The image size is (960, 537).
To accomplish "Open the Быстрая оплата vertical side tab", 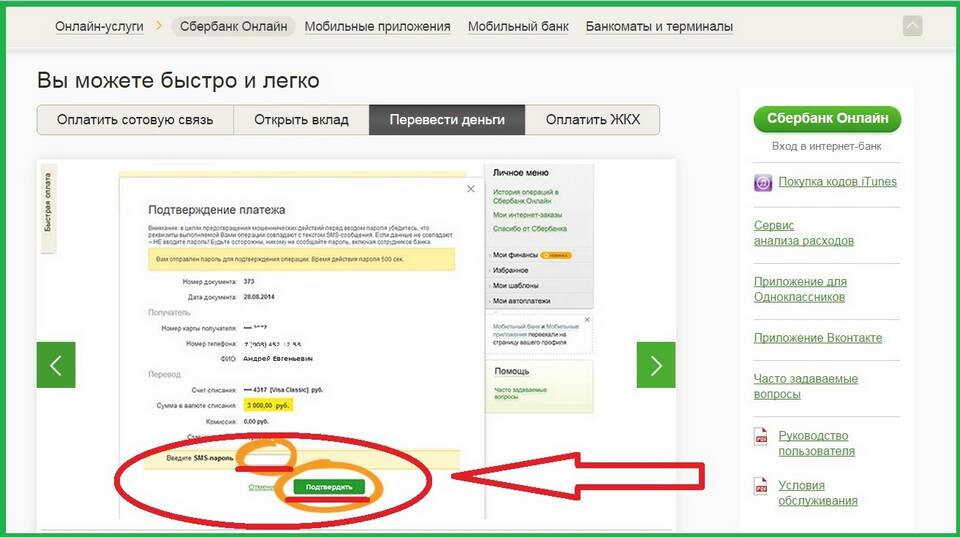I will coord(48,208).
